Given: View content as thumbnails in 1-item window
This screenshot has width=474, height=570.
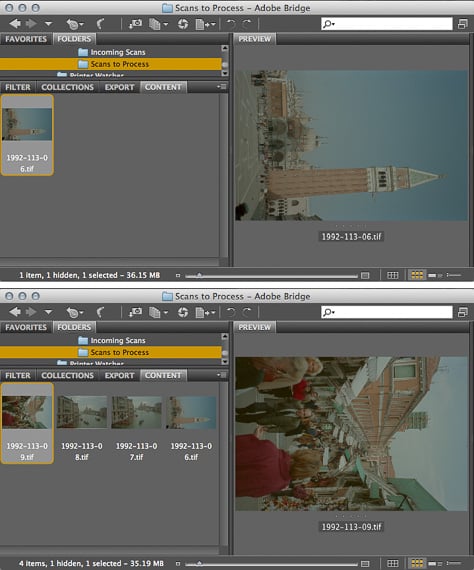Looking at the screenshot, I should click(417, 275).
